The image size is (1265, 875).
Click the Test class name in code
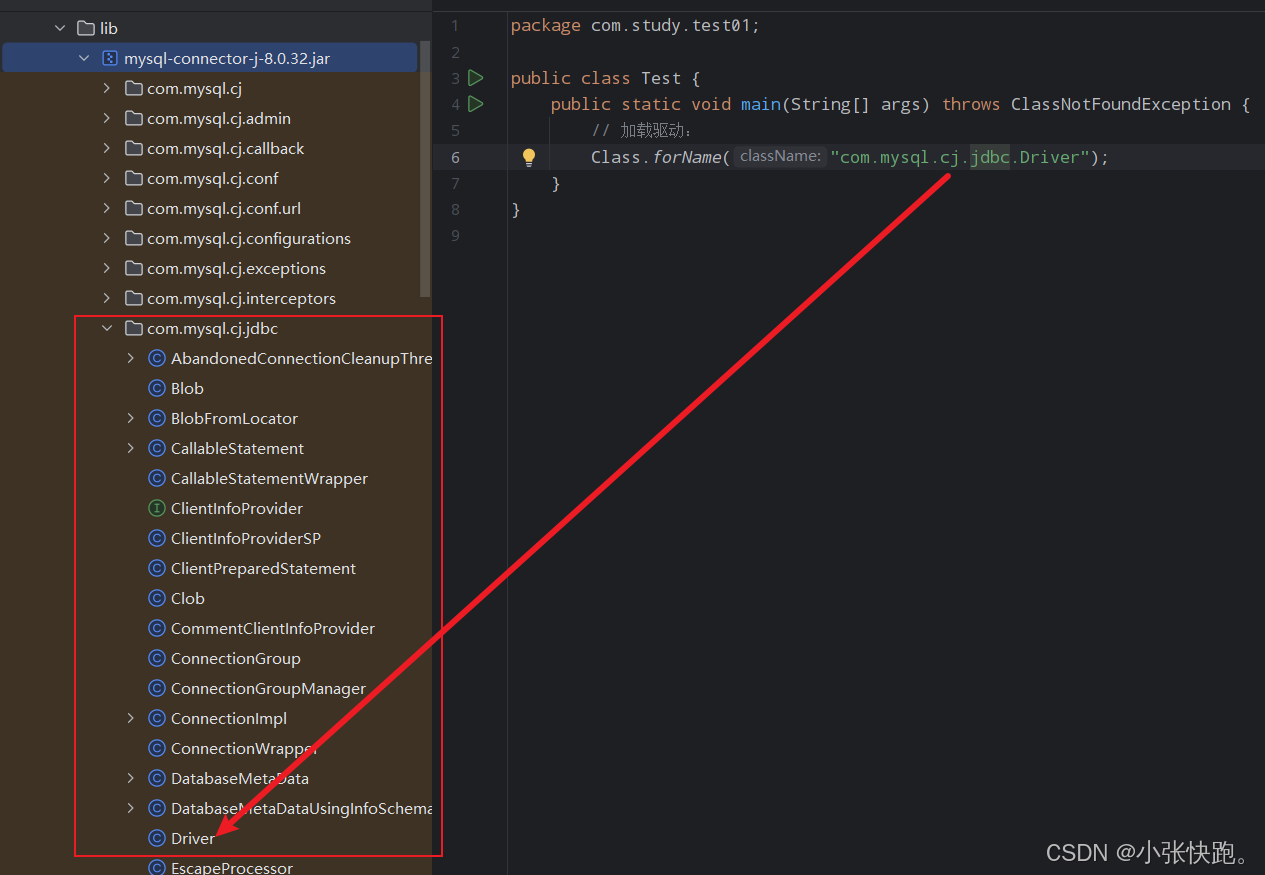661,78
